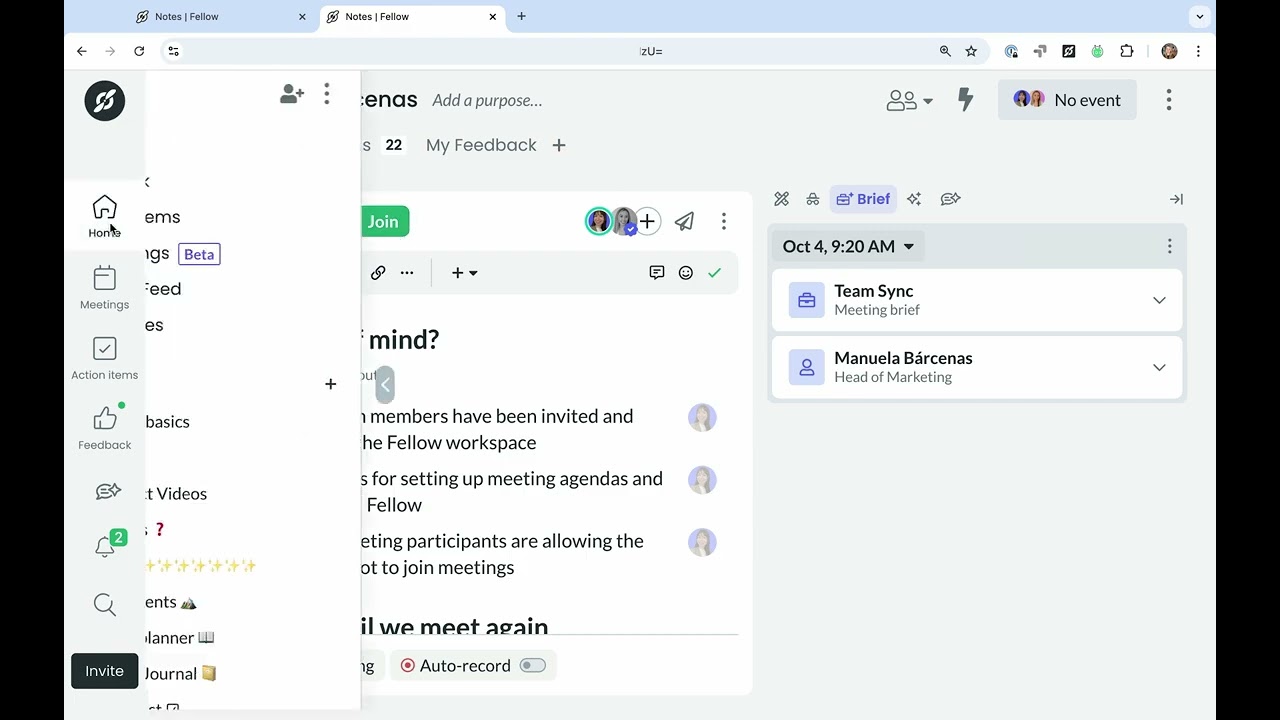Open more formatting ellipsis in toolbar
The width and height of the screenshot is (1280, 720).
point(407,273)
